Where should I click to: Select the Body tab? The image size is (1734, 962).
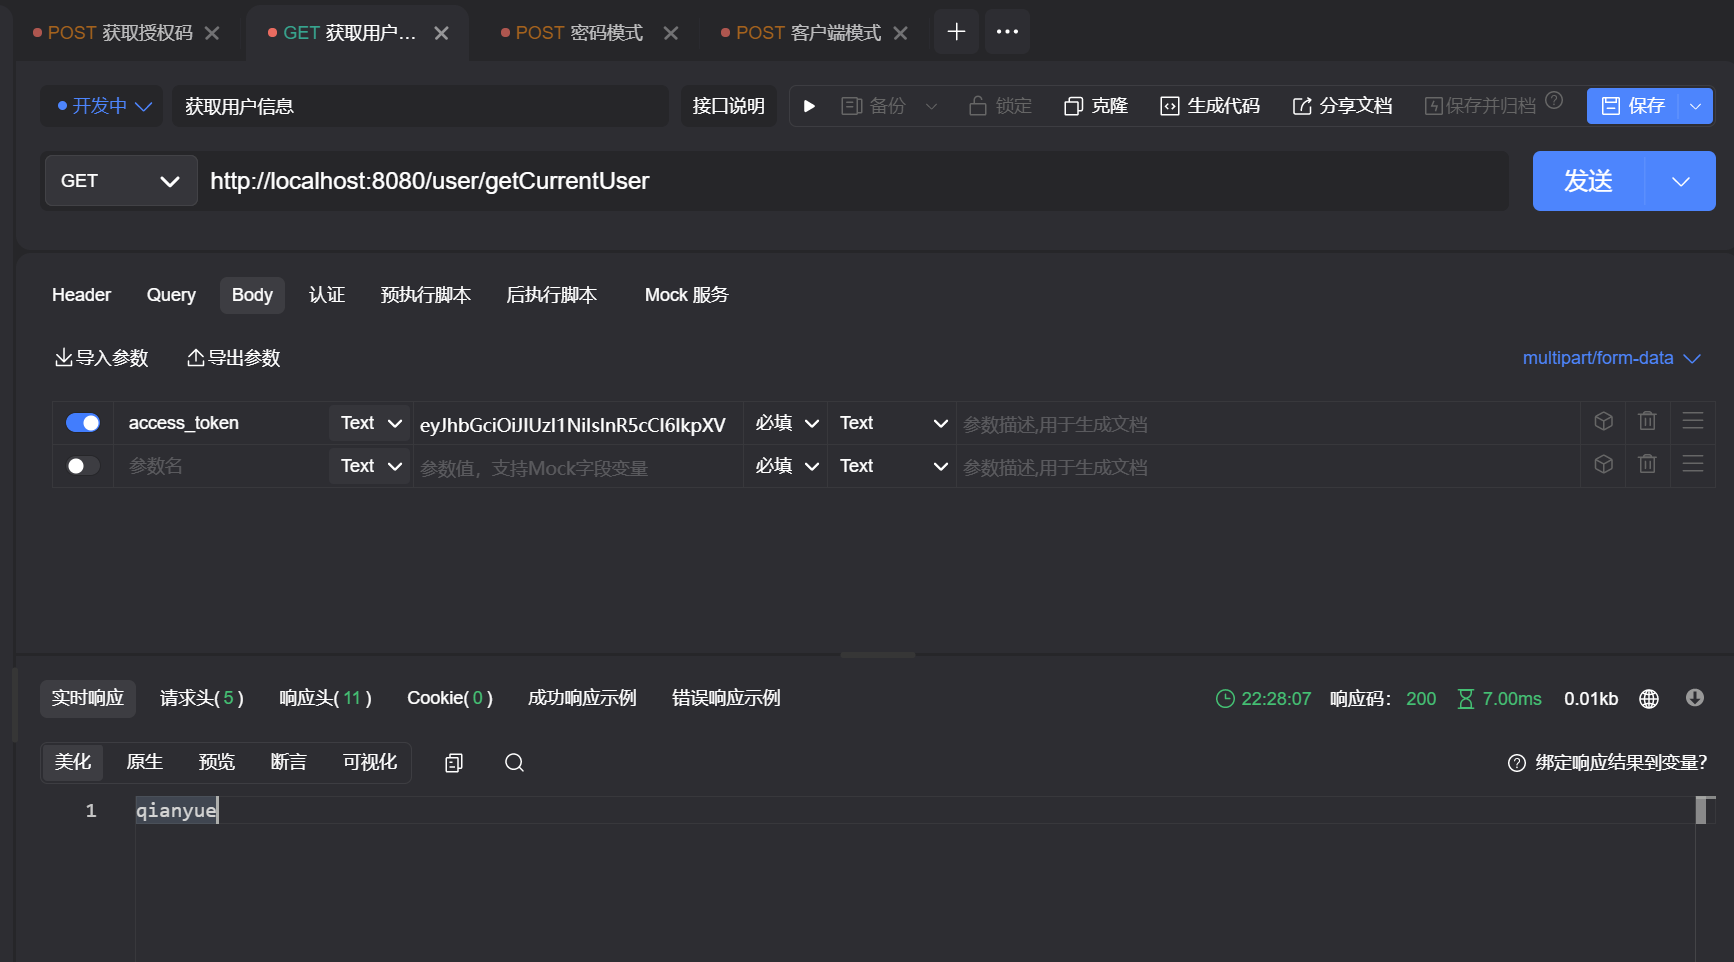coord(252,295)
